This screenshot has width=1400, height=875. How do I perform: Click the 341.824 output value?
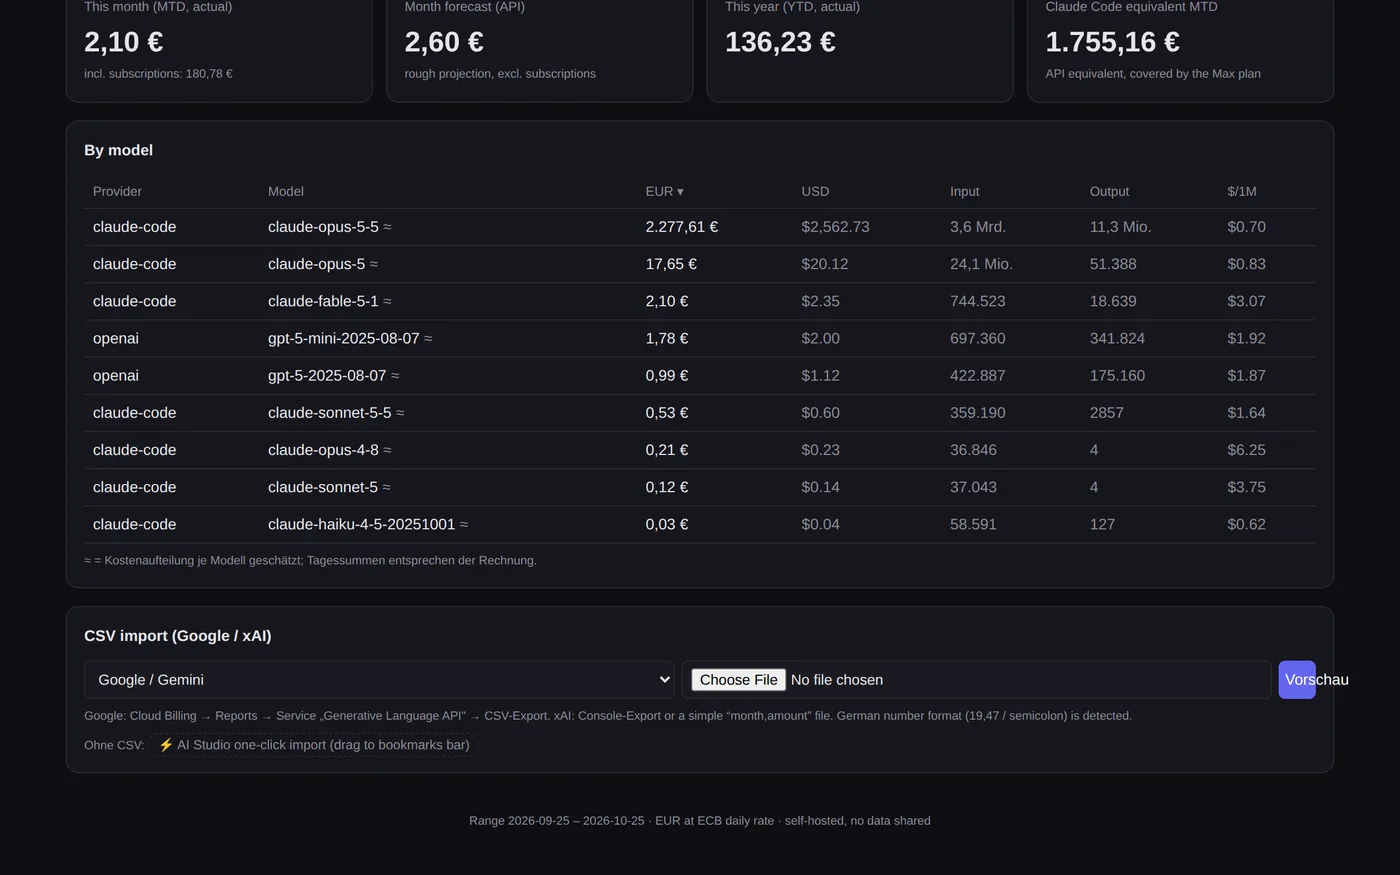point(1117,338)
